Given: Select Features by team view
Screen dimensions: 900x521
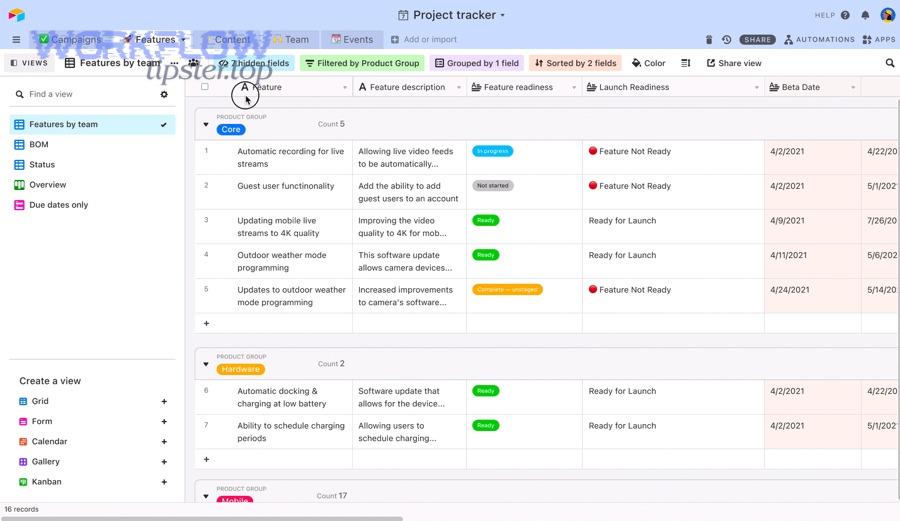Looking at the screenshot, I should [x=92, y=125].
